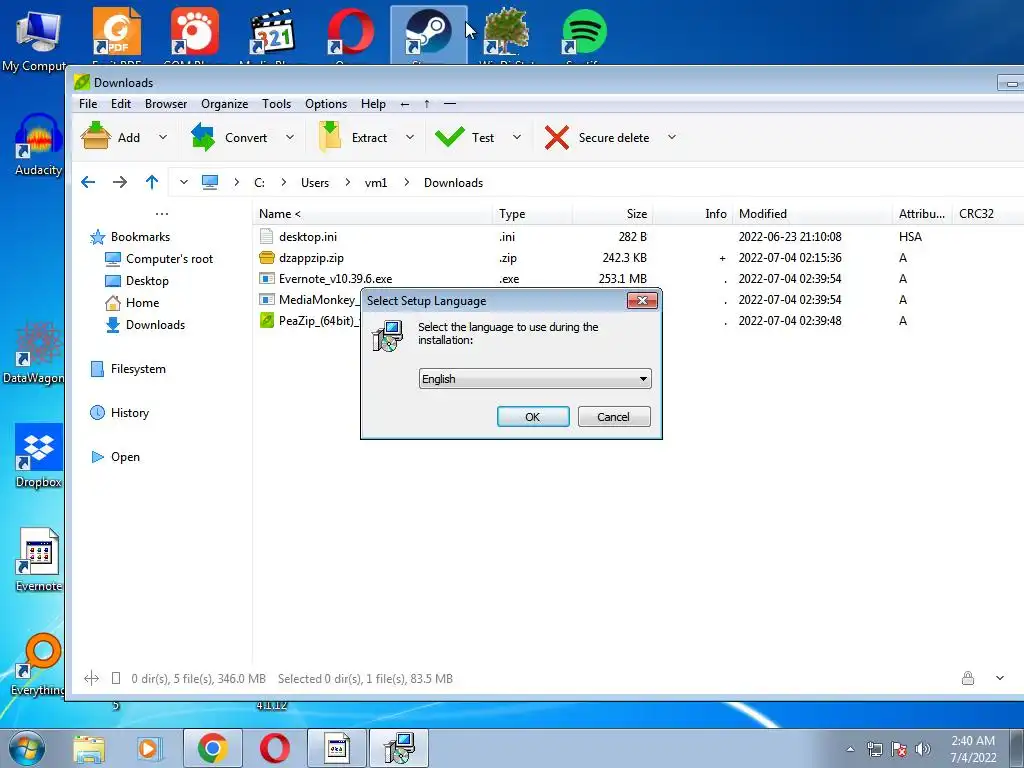Select Desktop in the sidebar
The height and width of the screenshot is (768, 1024).
136,281
